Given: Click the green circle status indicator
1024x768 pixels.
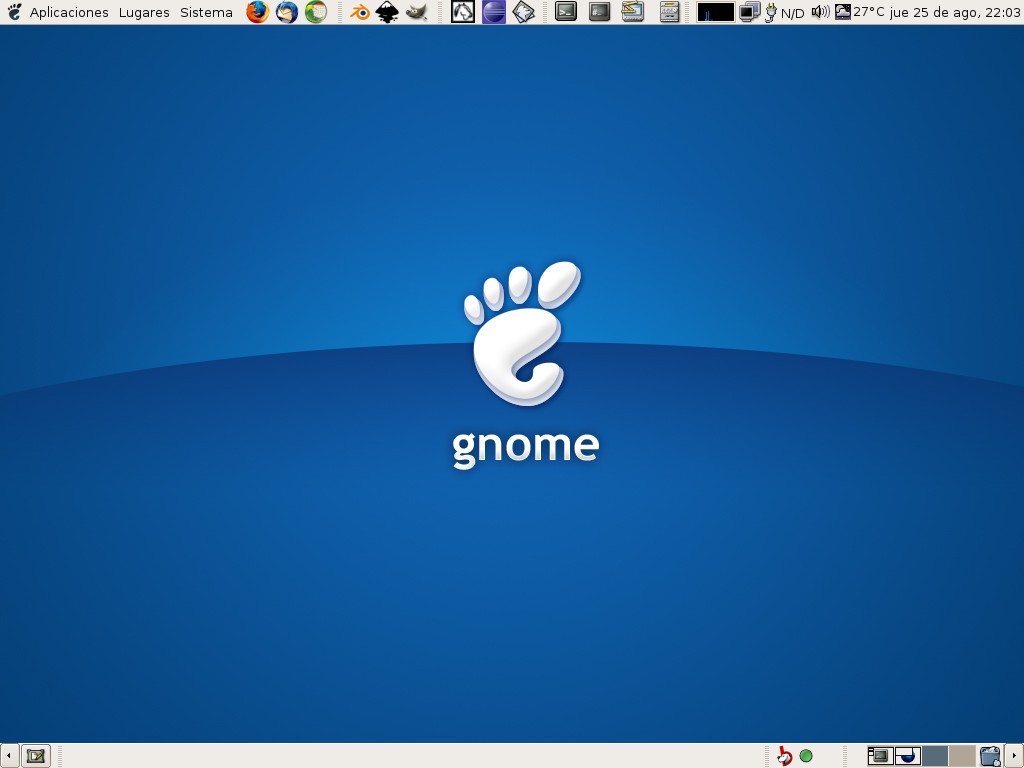Looking at the screenshot, I should pos(807,756).
